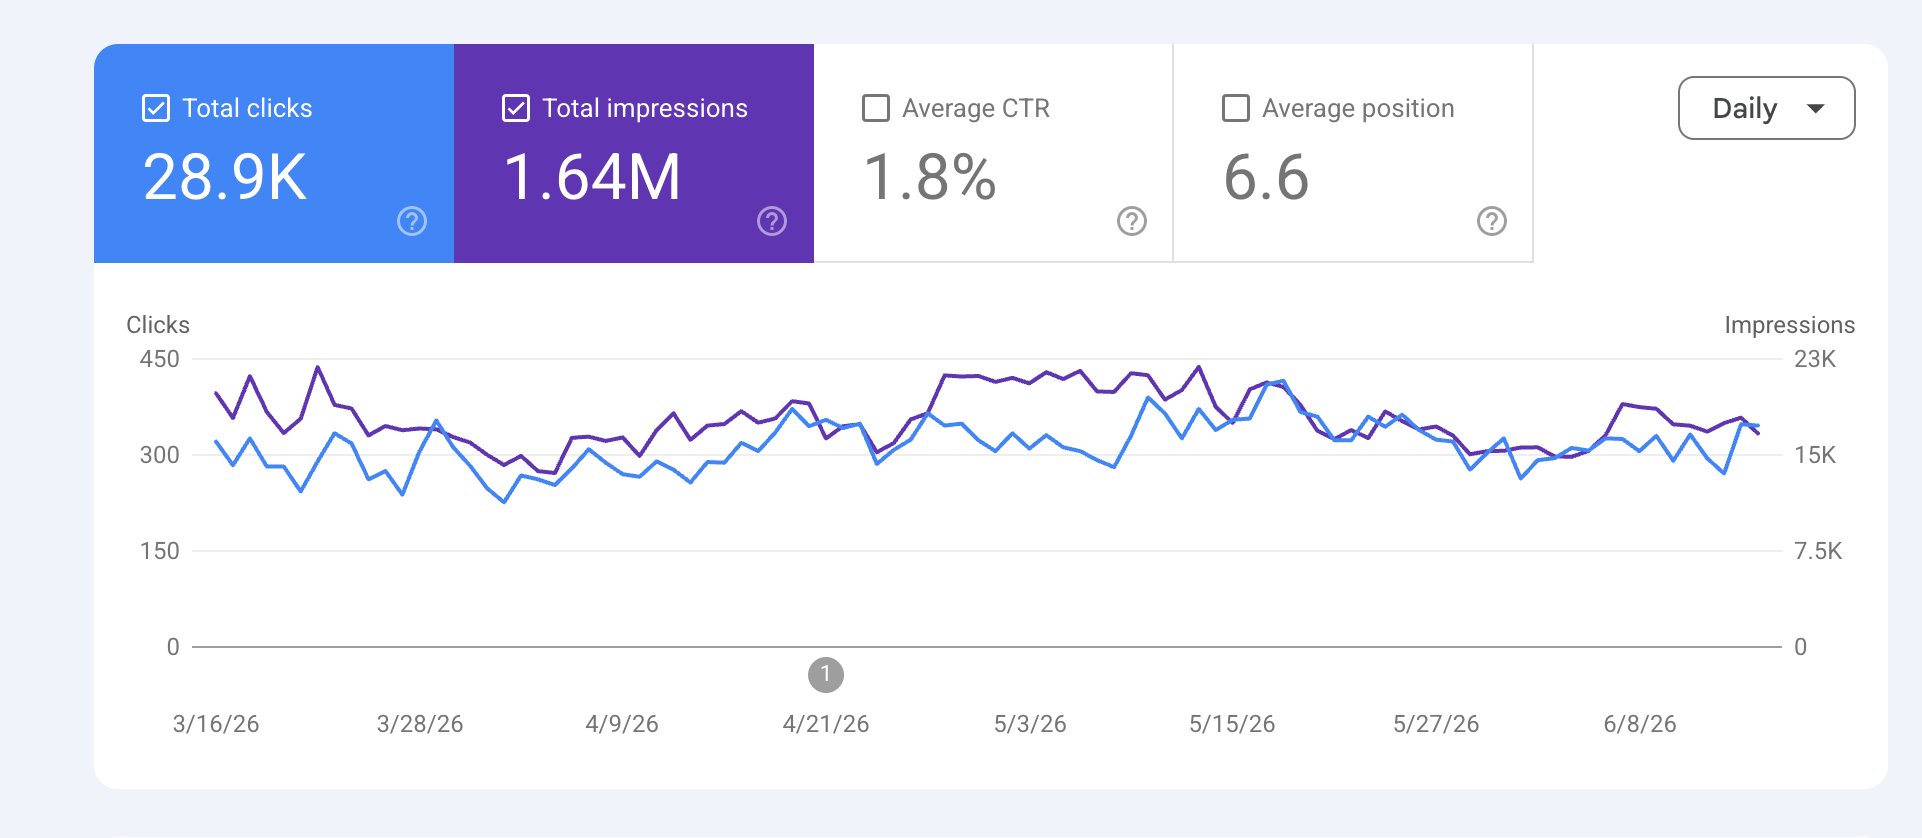Image resolution: width=1922 pixels, height=838 pixels.
Task: Click the 150 clicks axis label
Action: [160, 551]
